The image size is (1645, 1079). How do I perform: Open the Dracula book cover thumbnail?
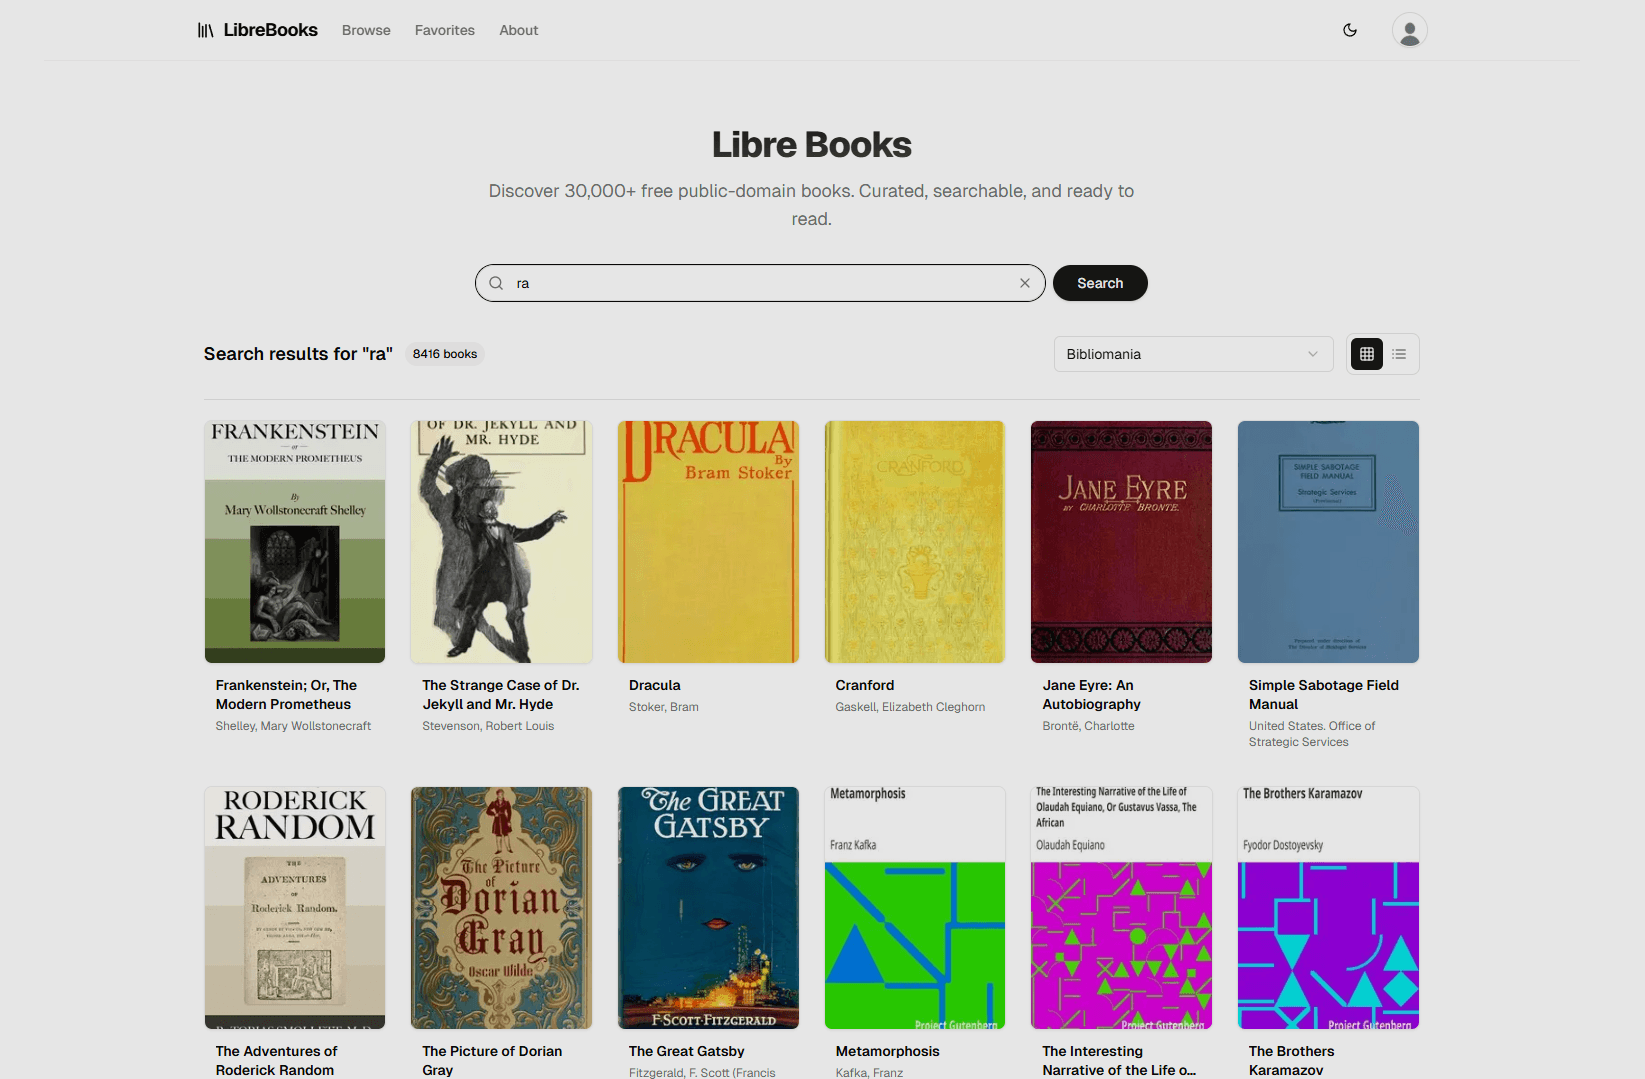pos(708,541)
